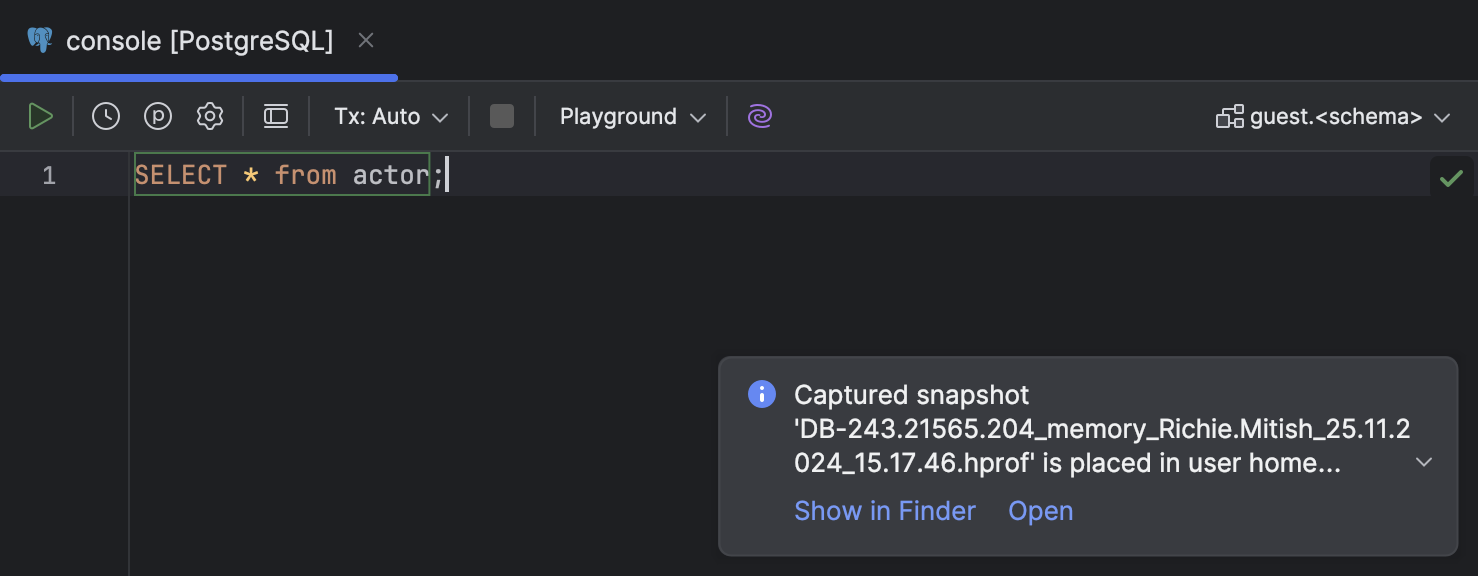Screen dimensions: 1478x576
Task: Click the green inspection checkmark in the editor gutter
Action: tap(1452, 178)
